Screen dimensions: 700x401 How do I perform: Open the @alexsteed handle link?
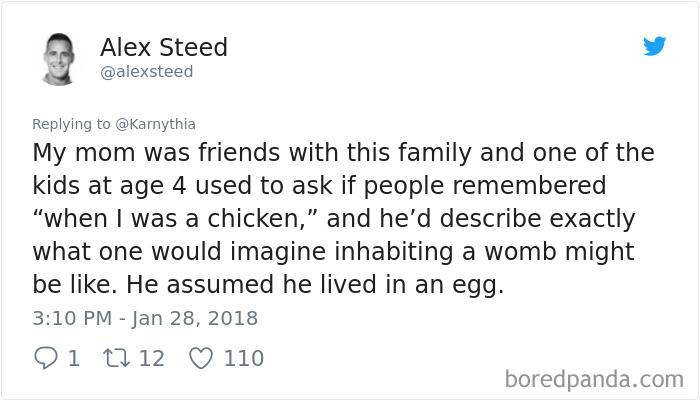tap(147, 72)
